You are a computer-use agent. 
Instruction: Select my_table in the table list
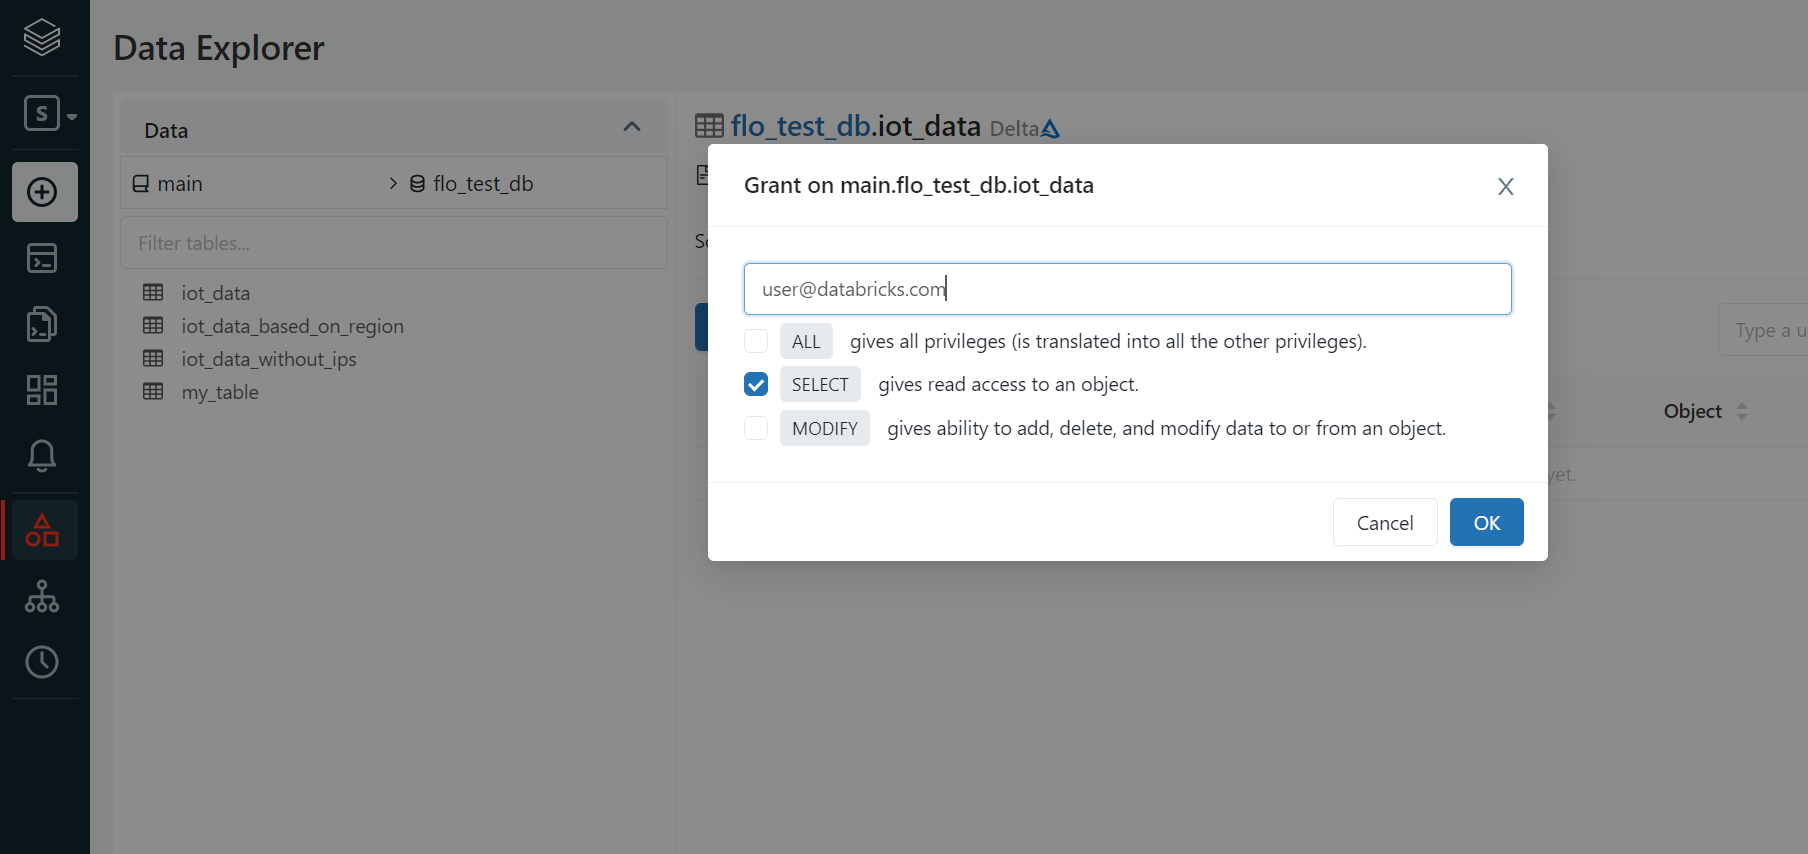click(220, 392)
